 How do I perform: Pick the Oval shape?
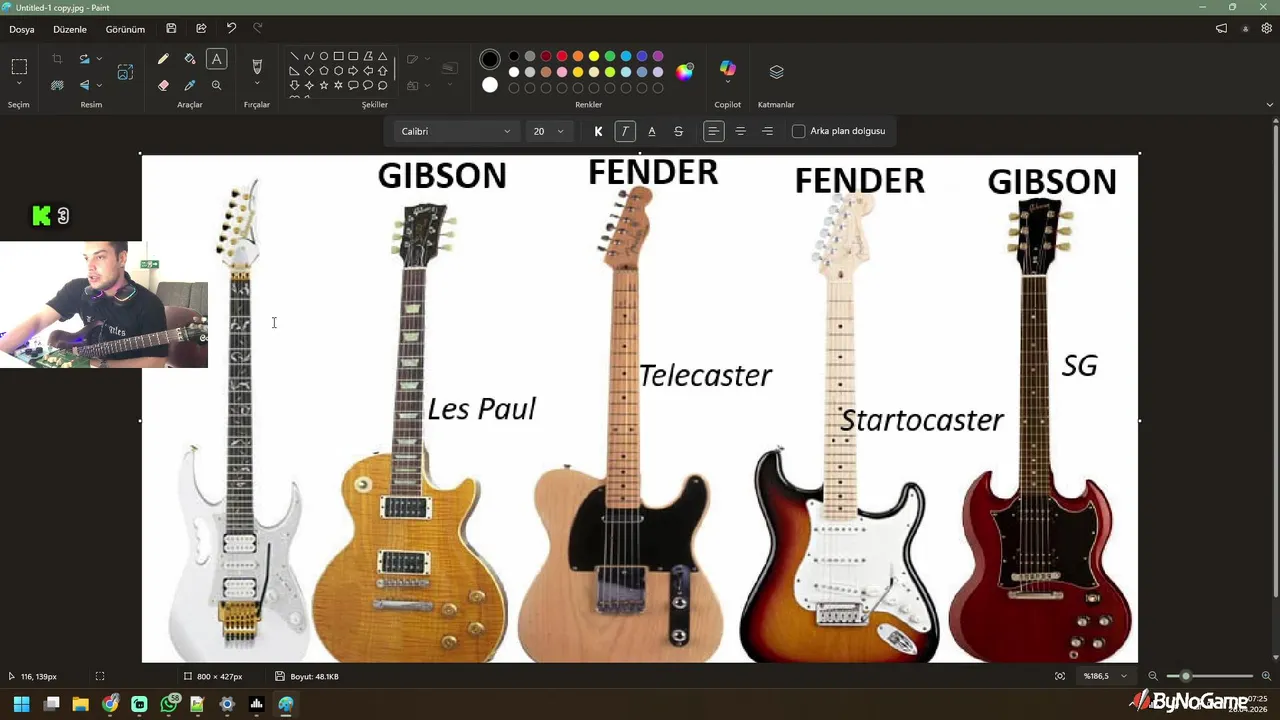pyautogui.click(x=324, y=56)
